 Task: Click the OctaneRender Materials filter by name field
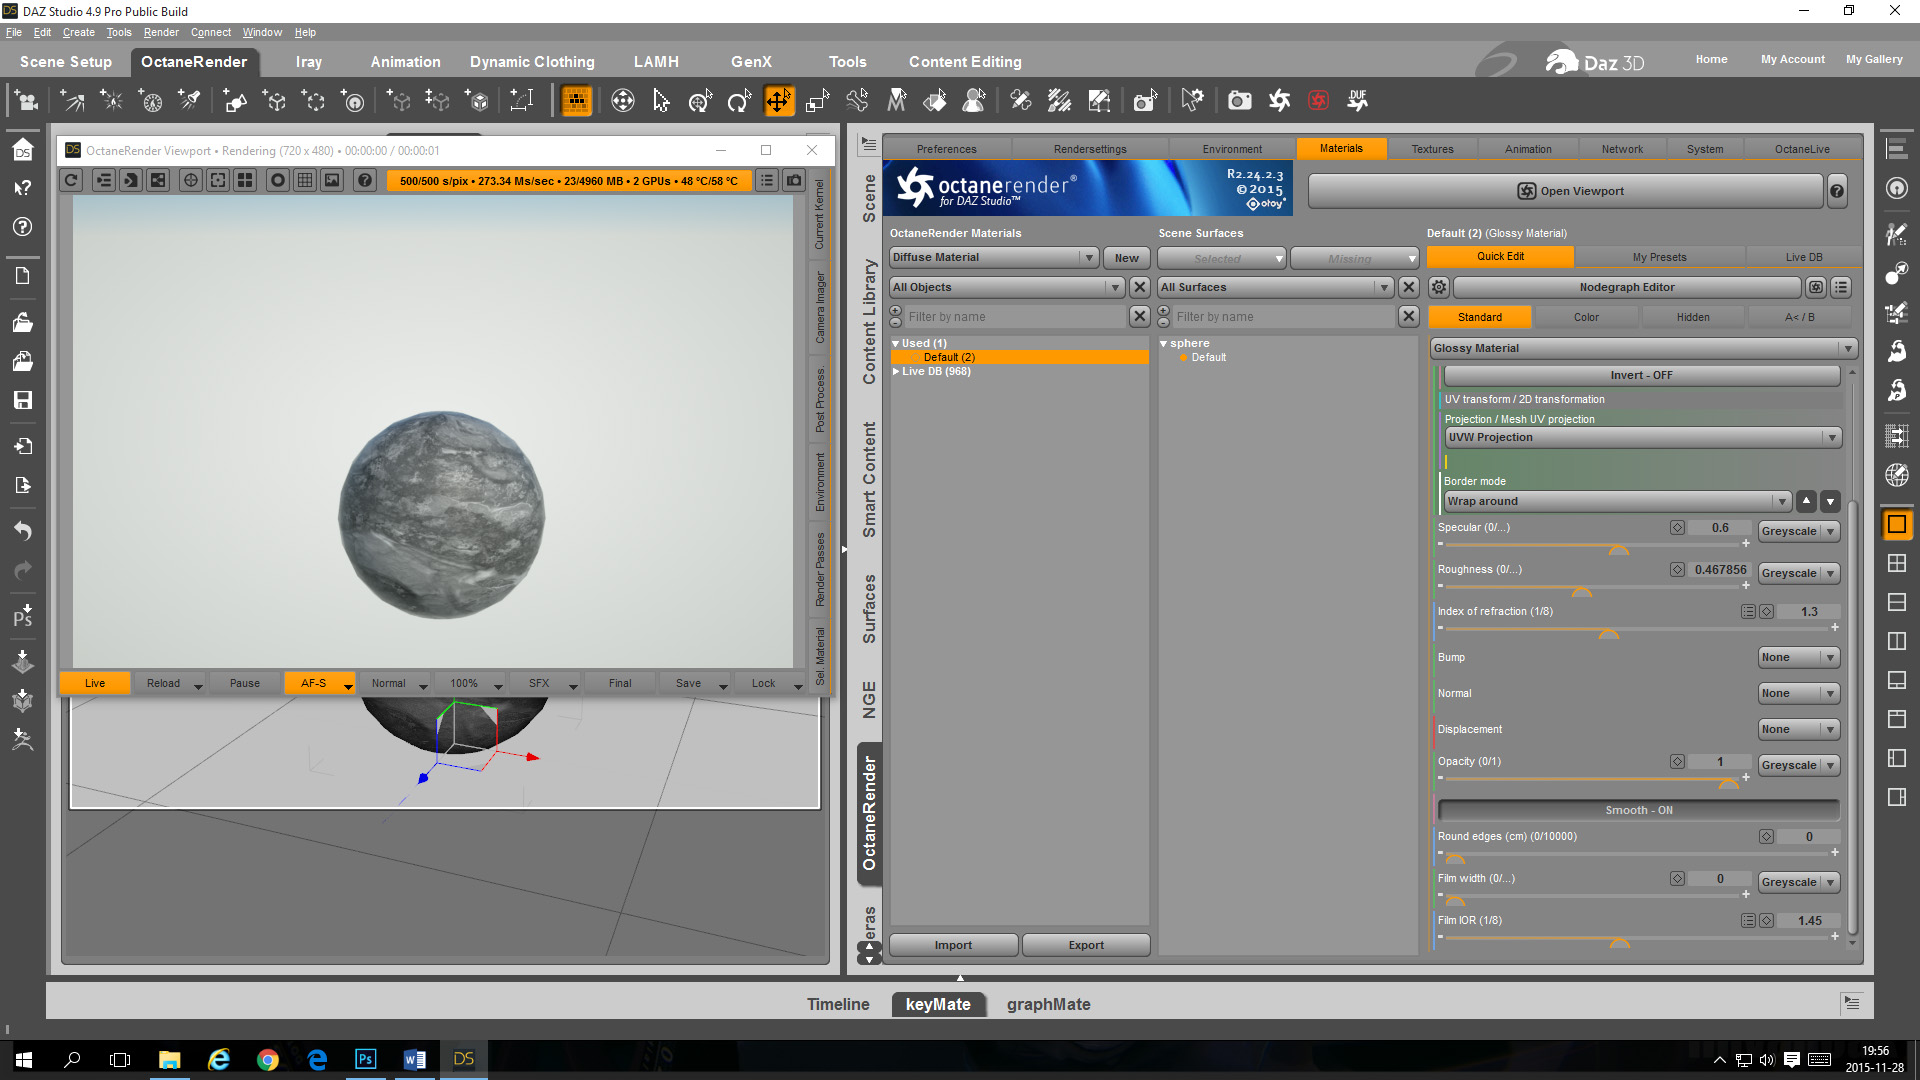[1014, 316]
